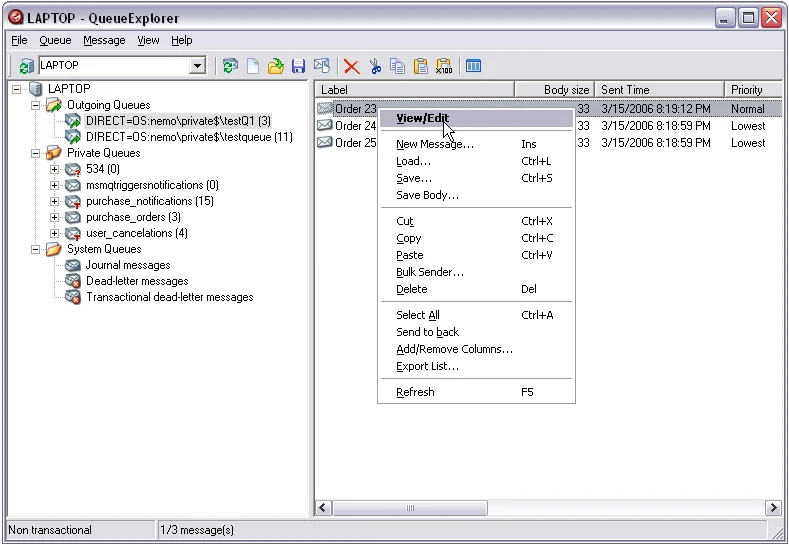Expand the msmqtriggersnotifications queue node
Viewport: 789px width, 545px height.
point(54,185)
